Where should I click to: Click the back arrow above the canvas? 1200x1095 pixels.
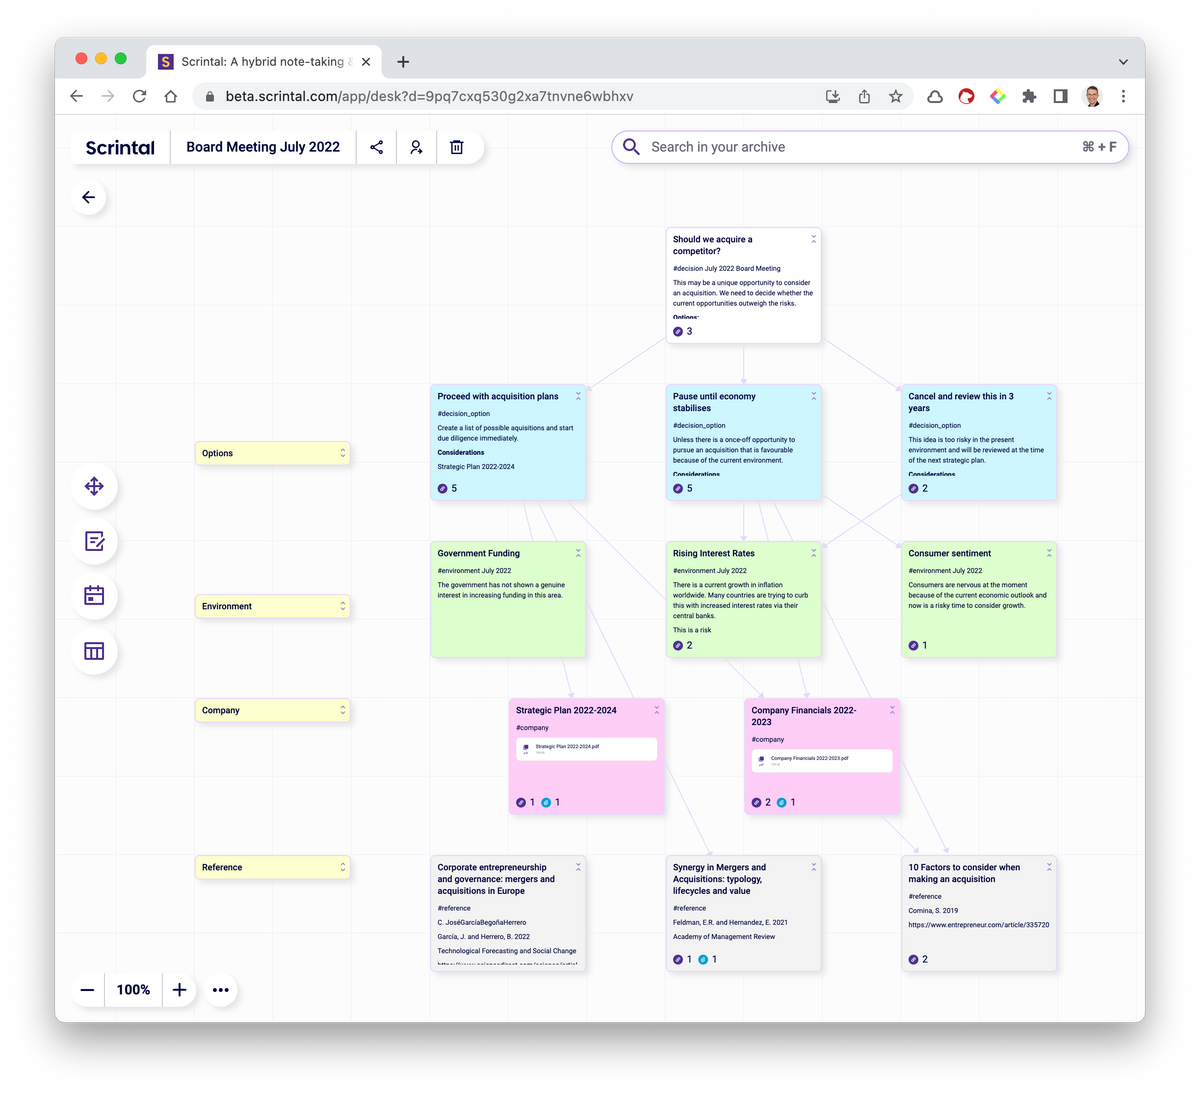click(x=88, y=197)
